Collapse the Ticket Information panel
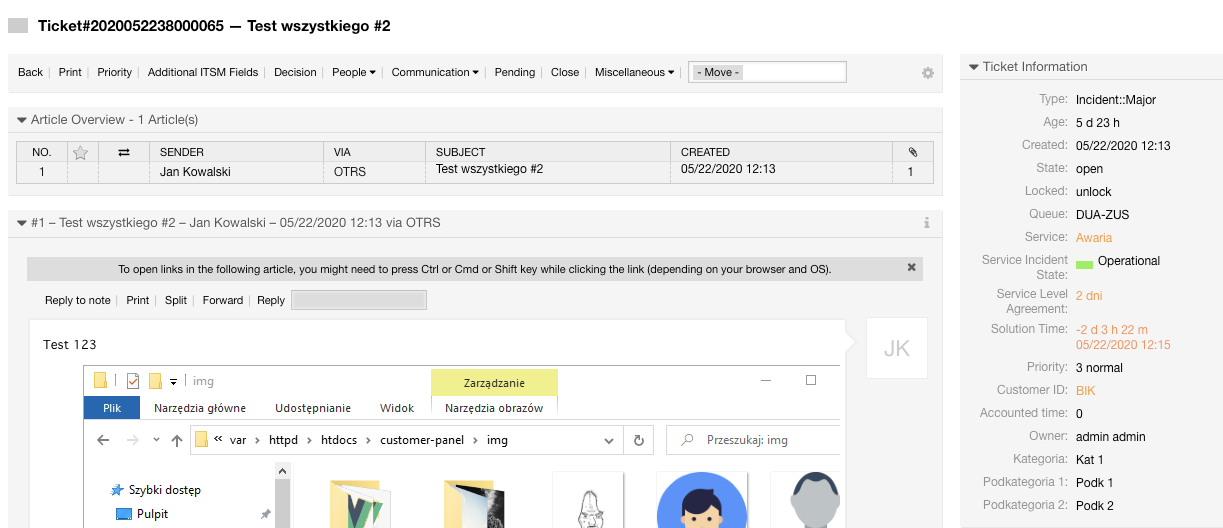The image size is (1223, 528). click(974, 67)
